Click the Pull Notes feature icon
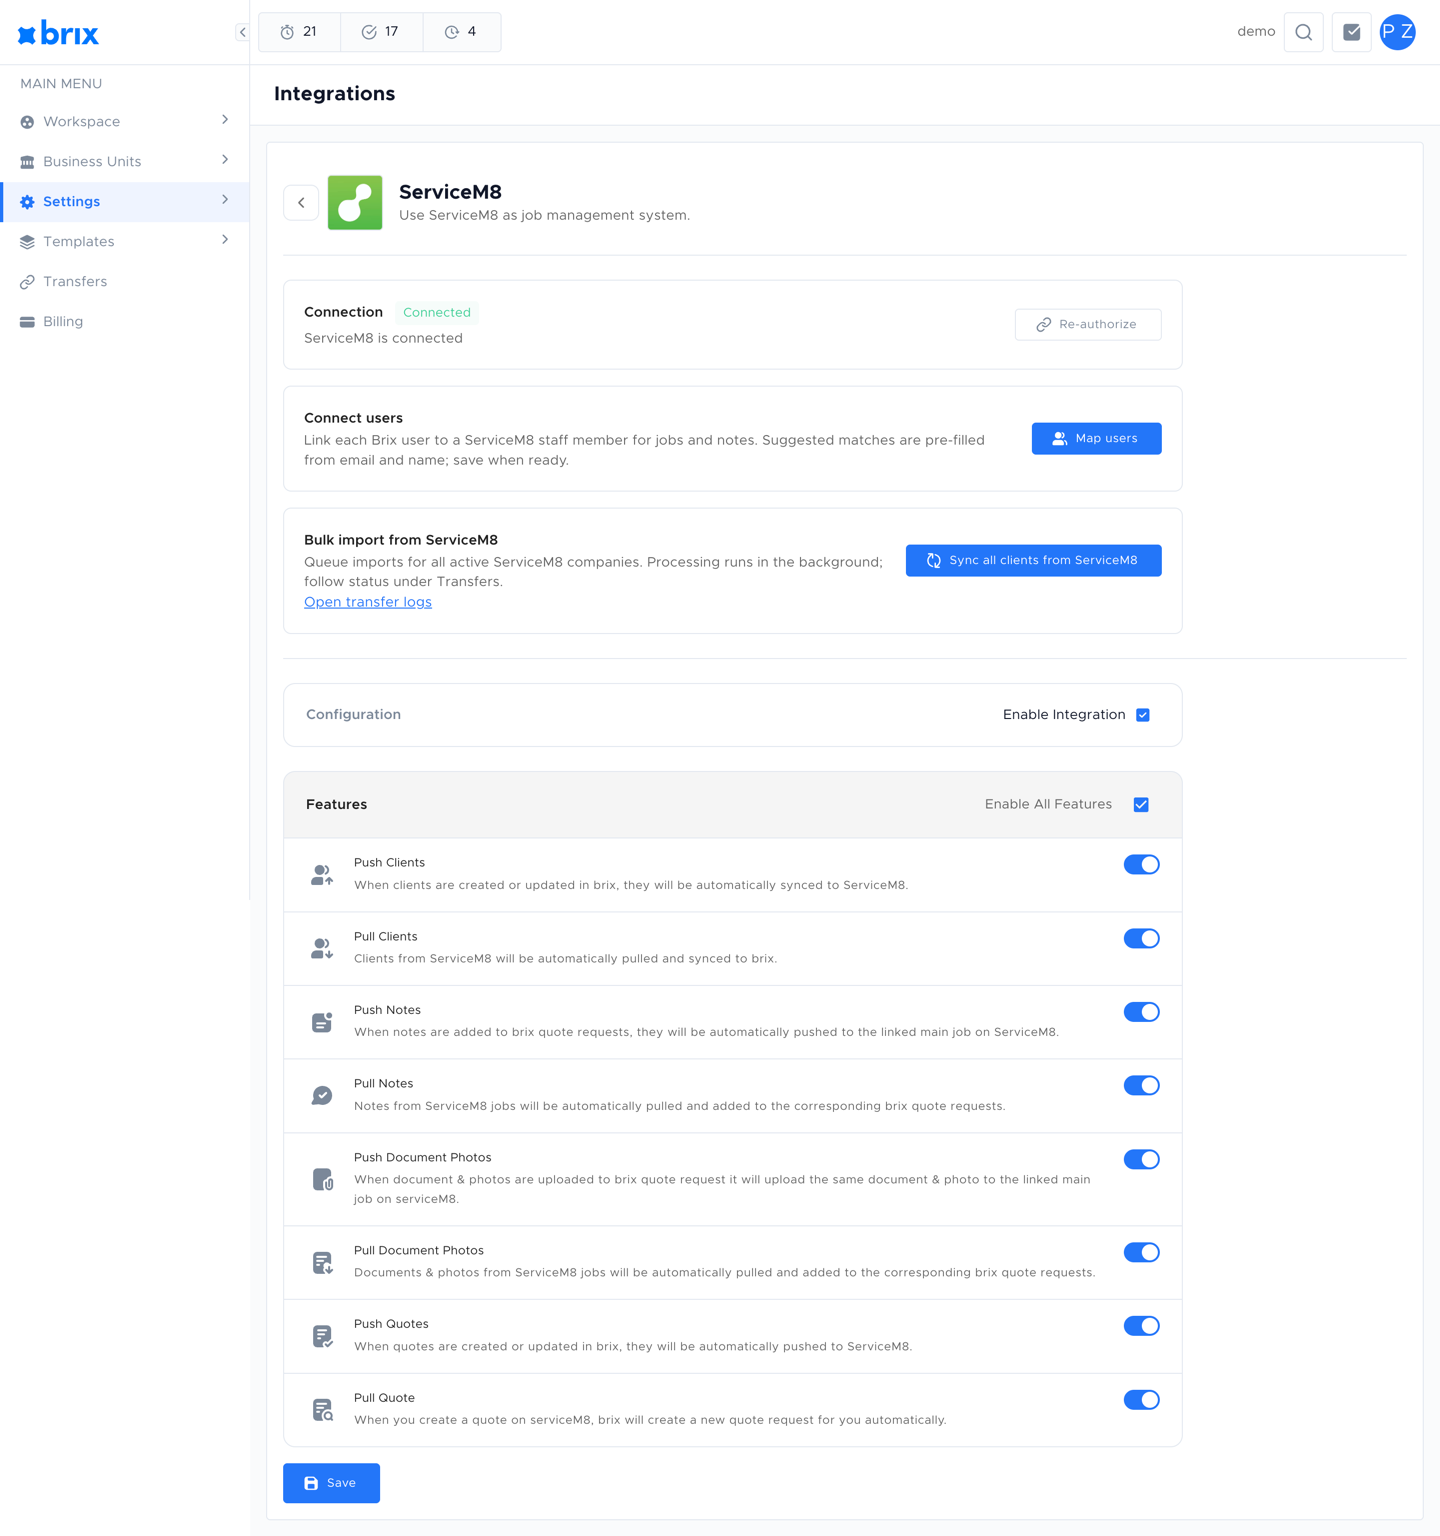 (322, 1096)
